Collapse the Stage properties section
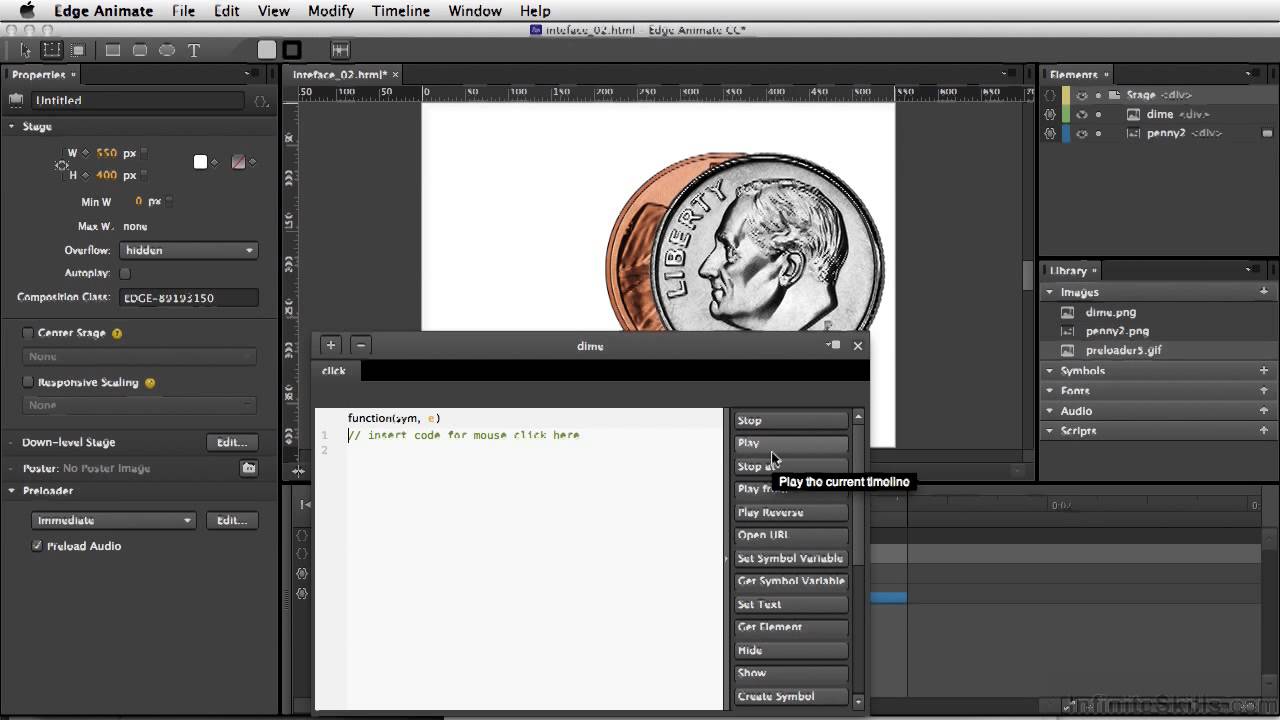 click(x=12, y=127)
